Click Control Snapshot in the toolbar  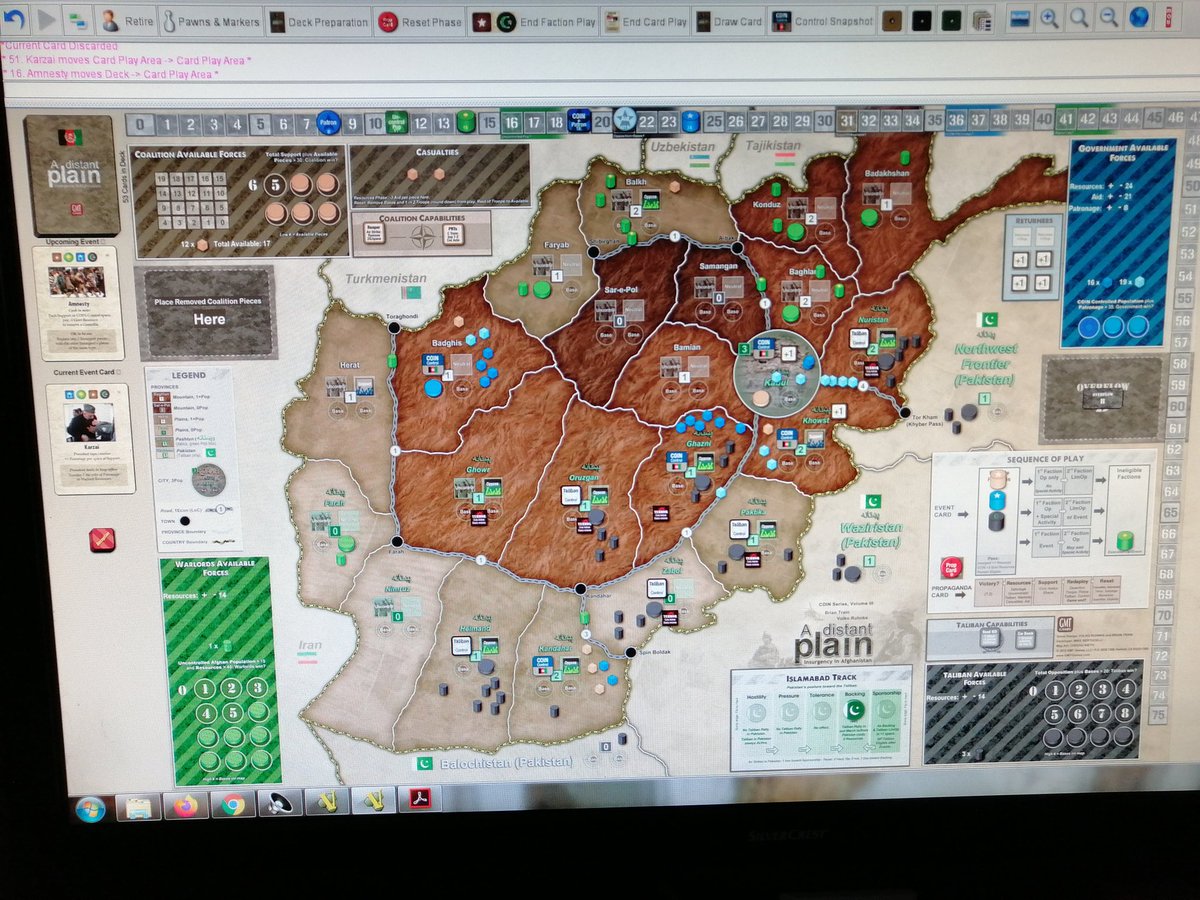pos(822,21)
